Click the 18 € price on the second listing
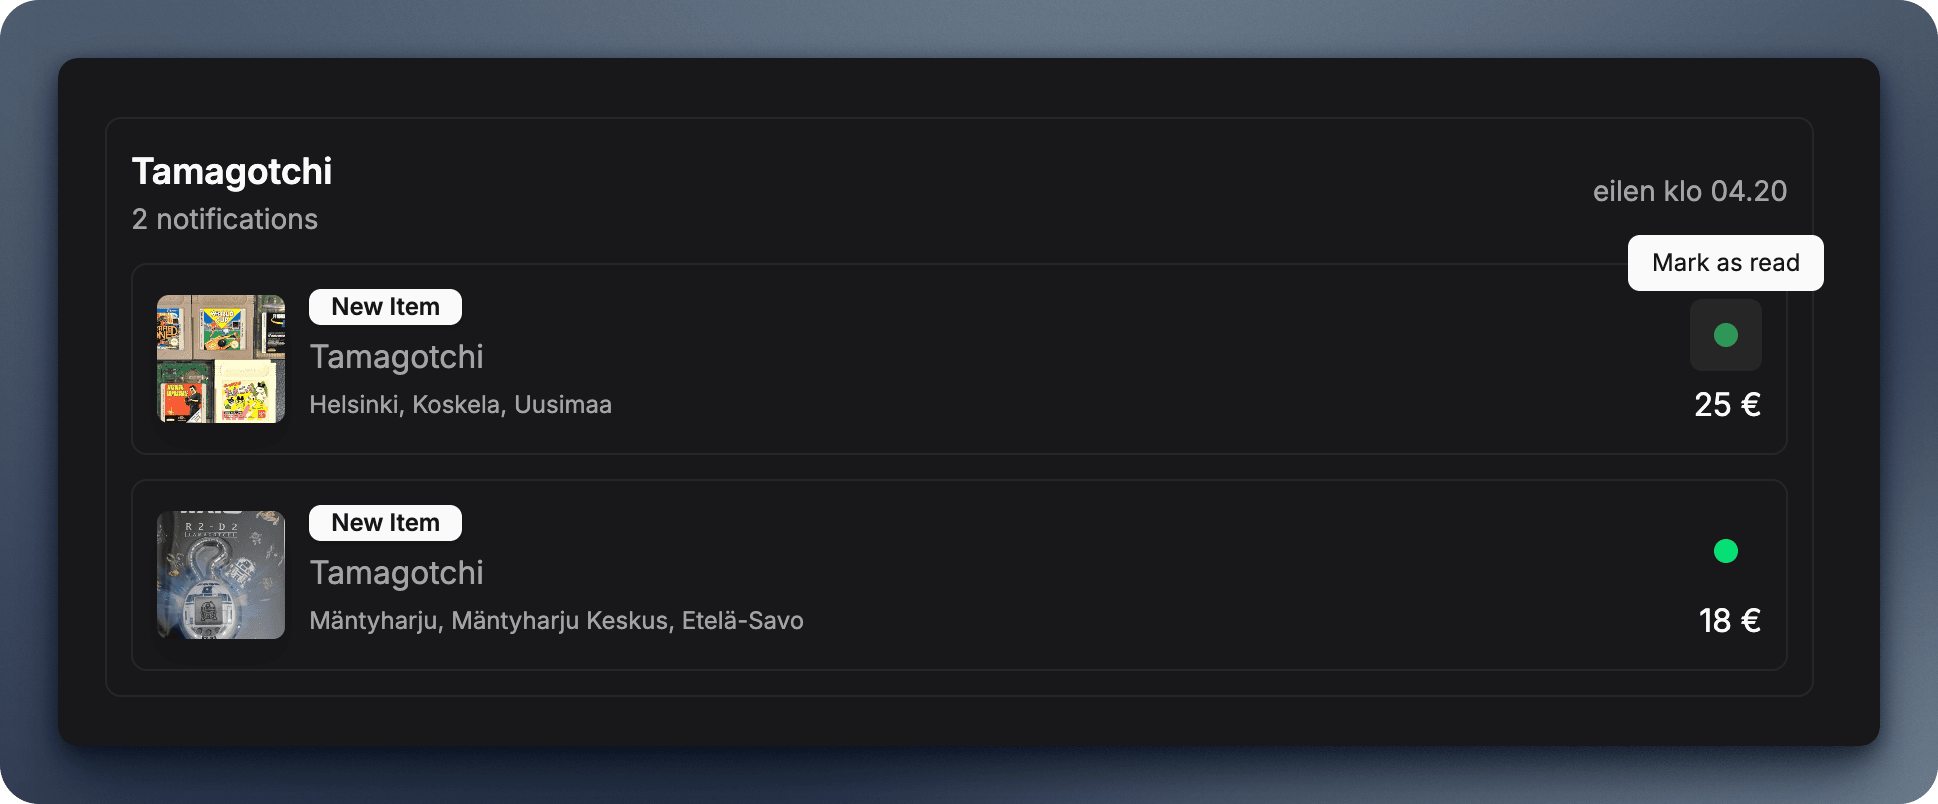1938x804 pixels. (1729, 621)
